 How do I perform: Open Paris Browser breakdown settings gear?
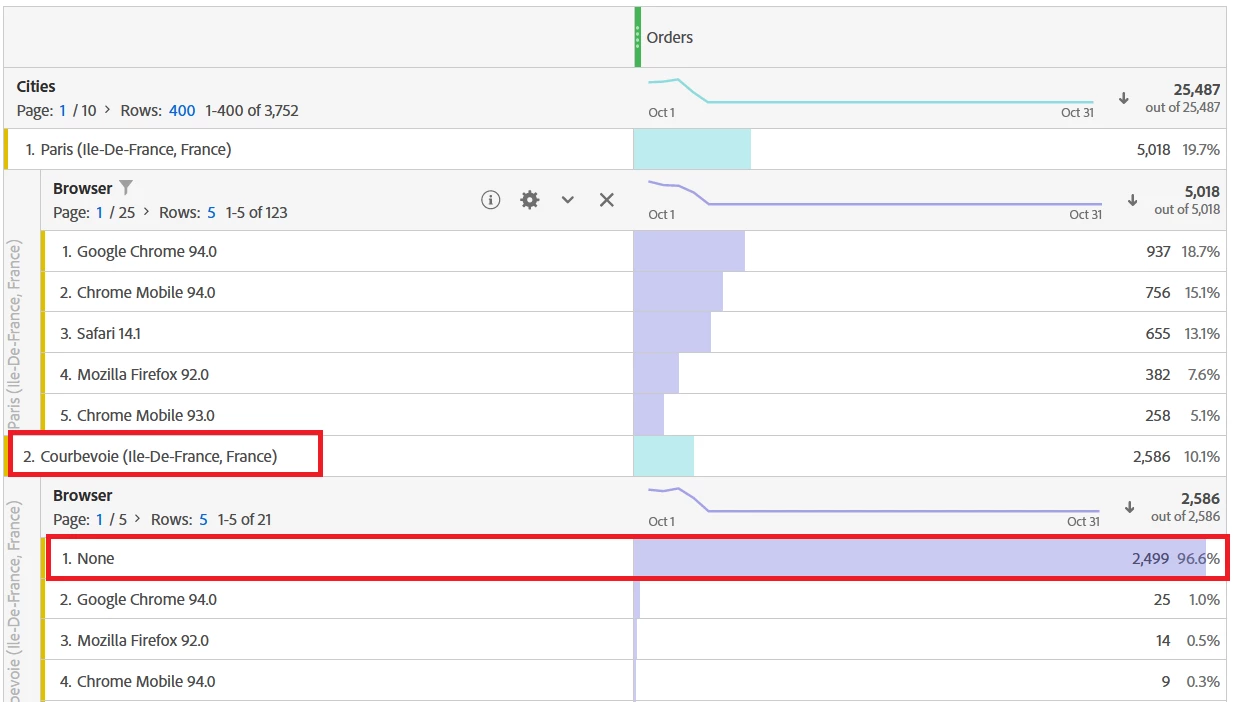pyautogui.click(x=530, y=200)
